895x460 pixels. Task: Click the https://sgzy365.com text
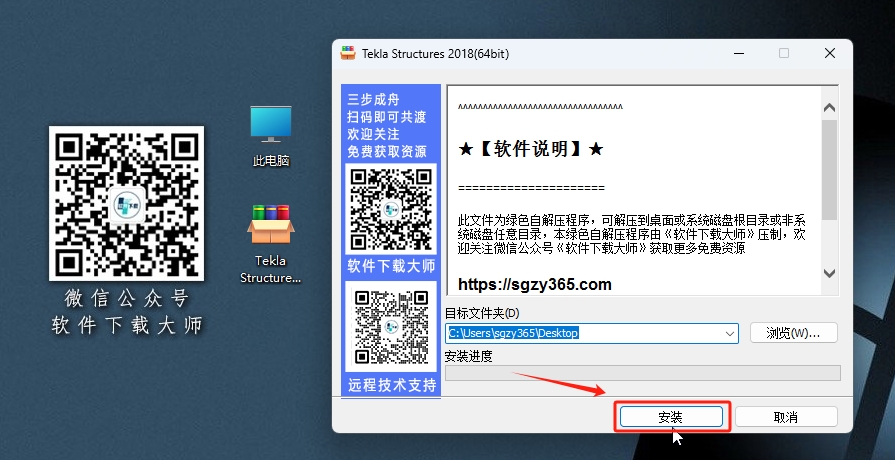tap(534, 284)
